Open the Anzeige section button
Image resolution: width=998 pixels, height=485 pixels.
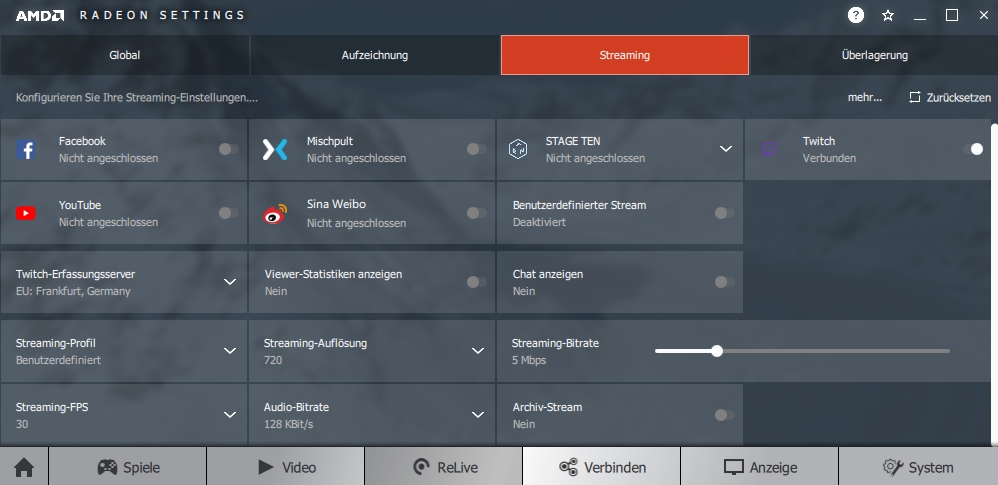point(759,467)
